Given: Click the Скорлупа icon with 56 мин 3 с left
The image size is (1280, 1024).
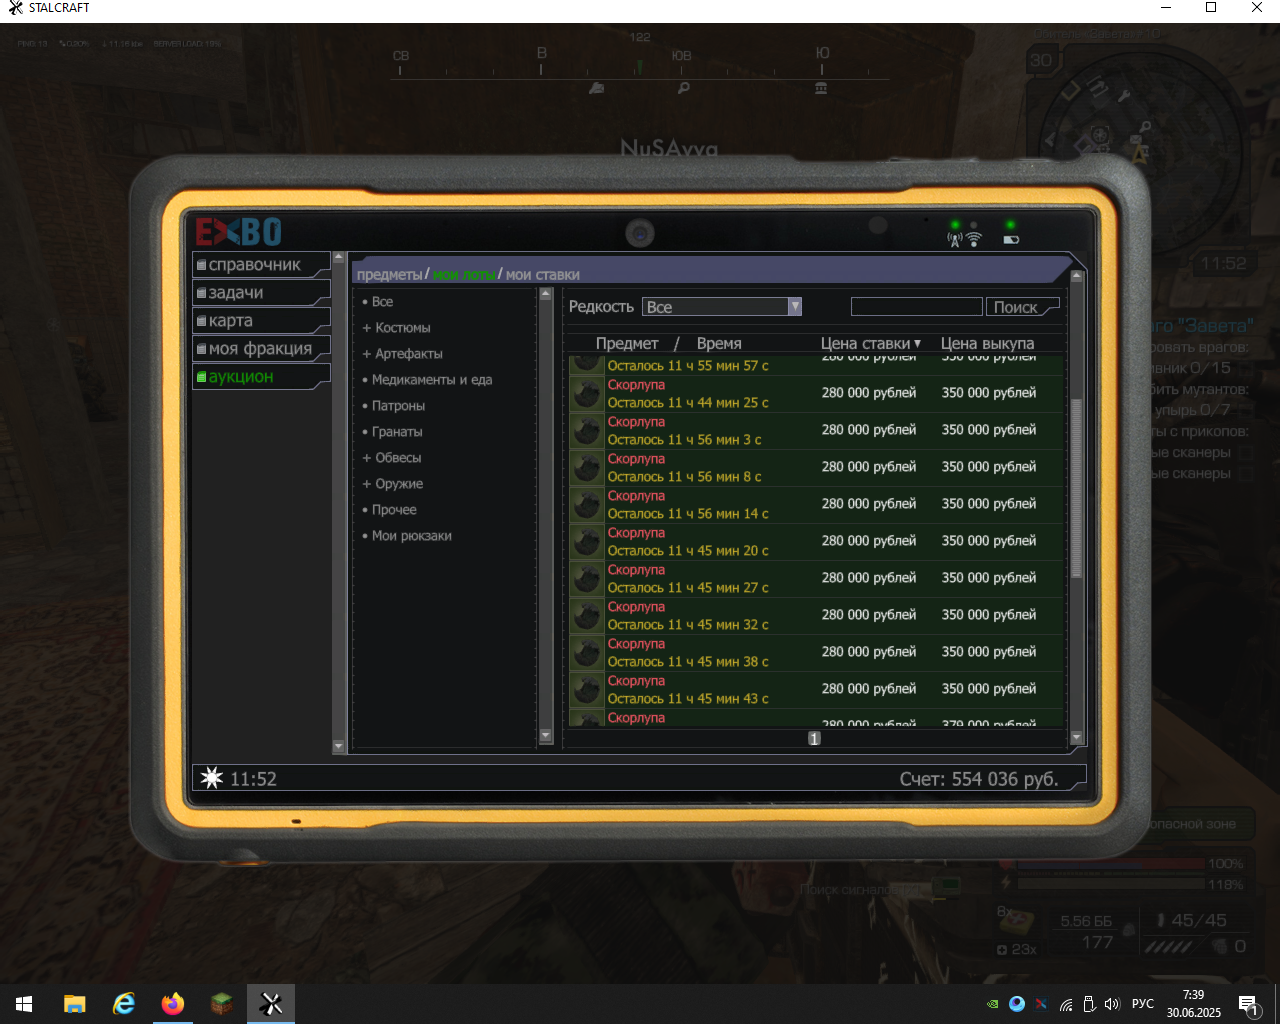Looking at the screenshot, I should (x=587, y=431).
